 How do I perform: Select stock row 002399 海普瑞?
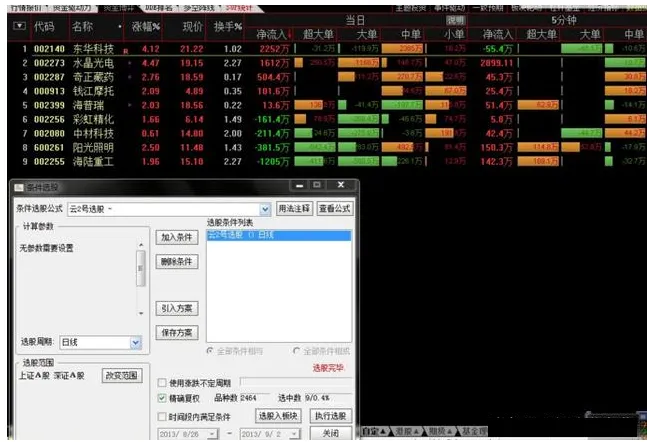tap(327, 105)
